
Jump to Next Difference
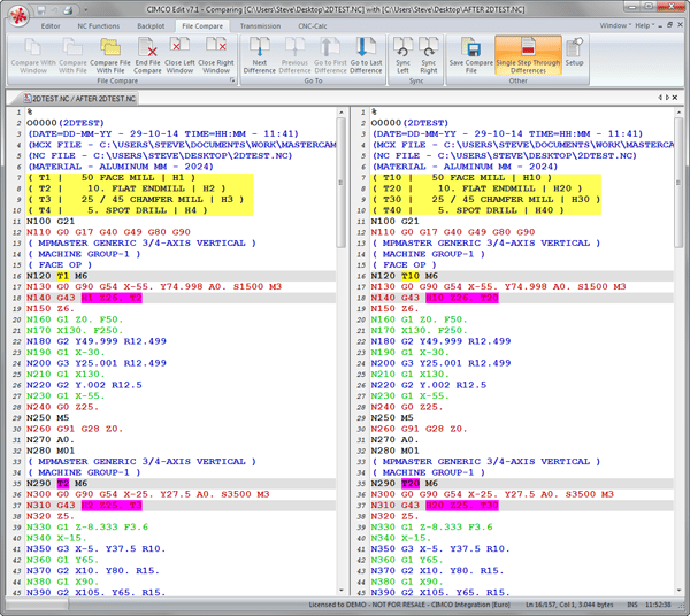pos(260,55)
